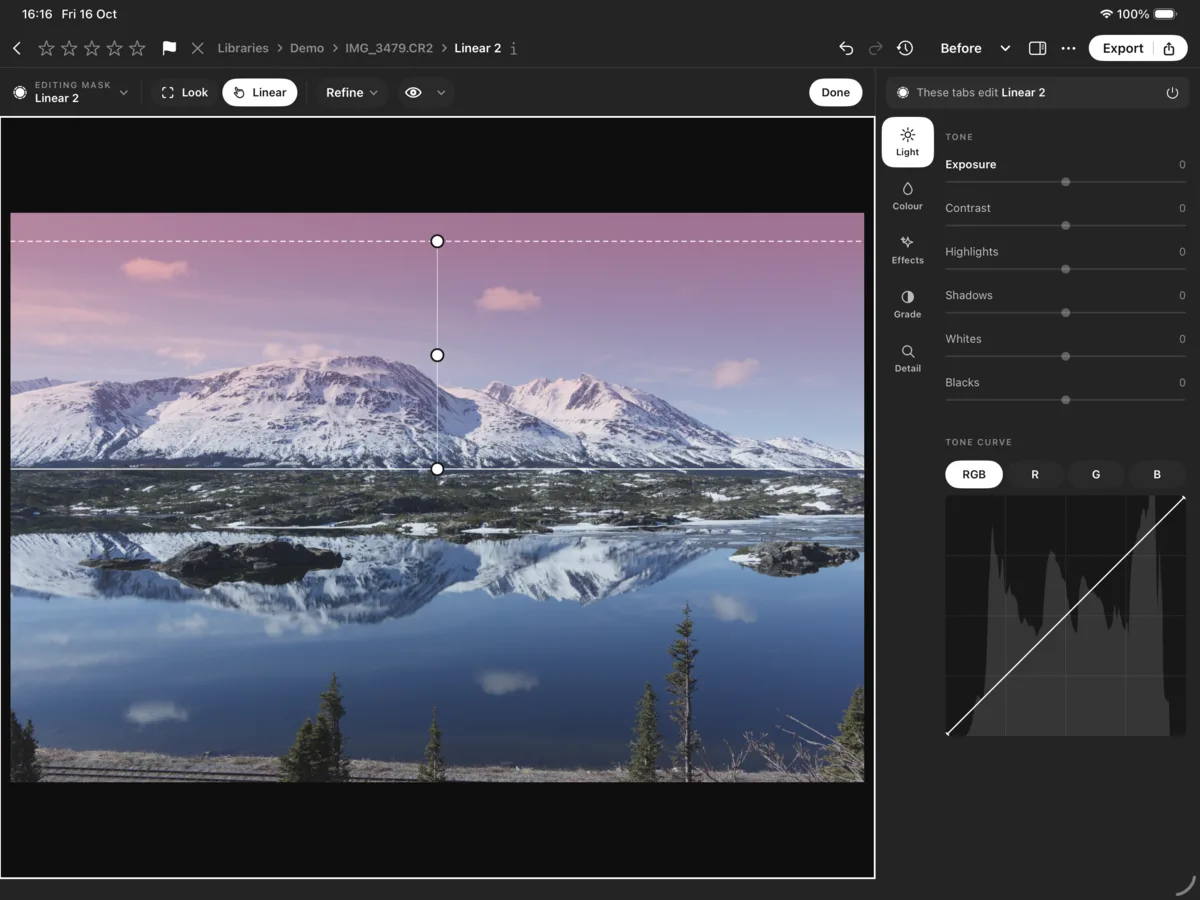The width and height of the screenshot is (1200, 900).
Task: Select the Linear gradient mode
Action: [x=259, y=92]
